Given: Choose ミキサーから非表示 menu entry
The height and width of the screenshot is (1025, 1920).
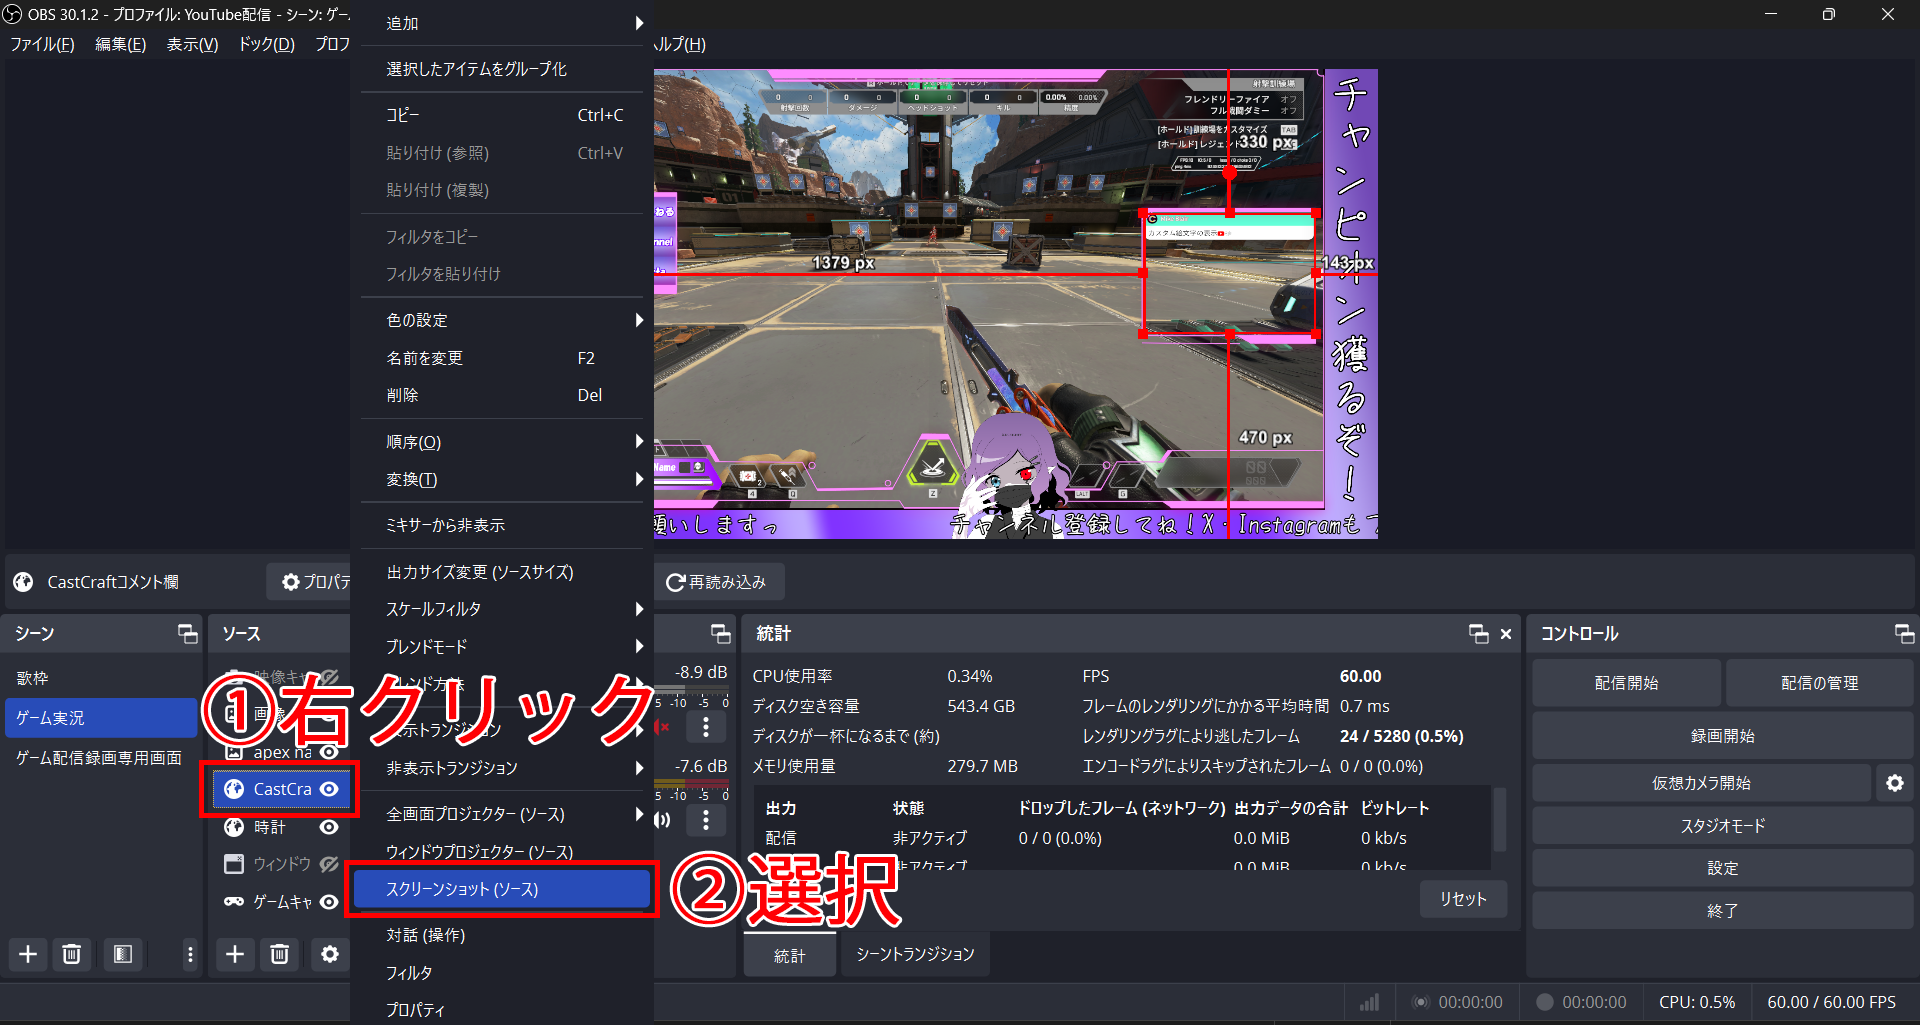Looking at the screenshot, I should pos(502,525).
